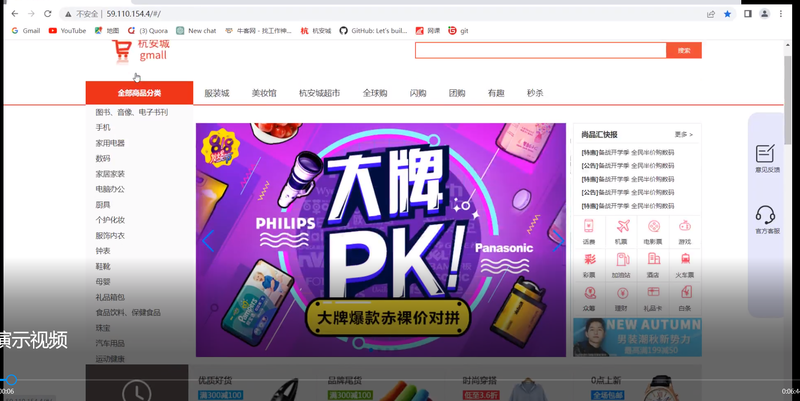Image resolution: width=800 pixels, height=401 pixels.
Task: Open the 个护化妆 category
Action: (110, 220)
